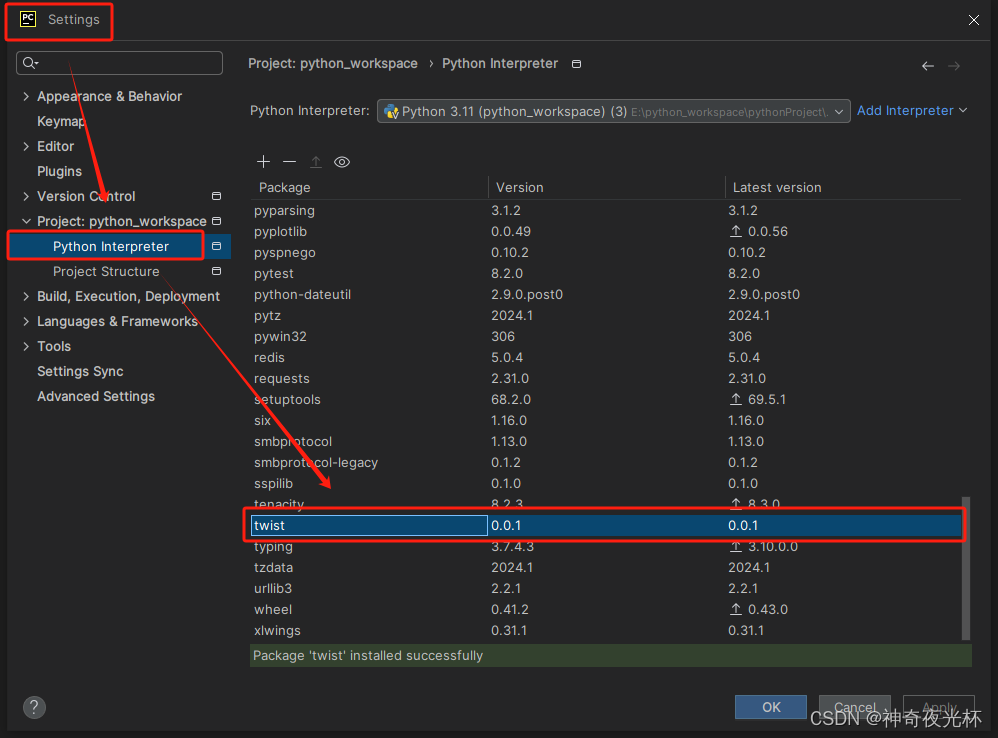Viewport: 998px width, 738px height.
Task: Collapse the Project: python_workspace node
Action: (26, 222)
